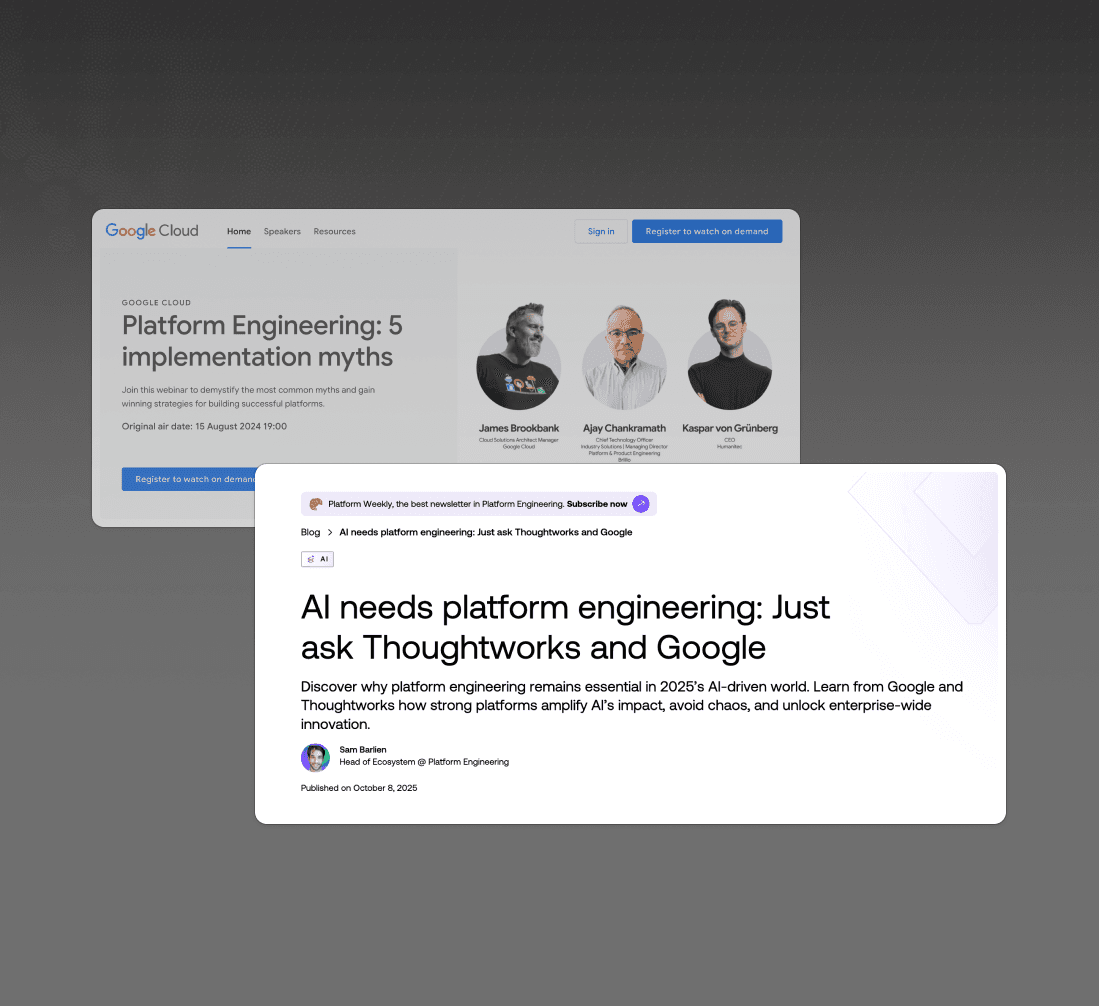1099x1006 pixels.
Task: Select the James Brookbank name text
Action: click(519, 428)
